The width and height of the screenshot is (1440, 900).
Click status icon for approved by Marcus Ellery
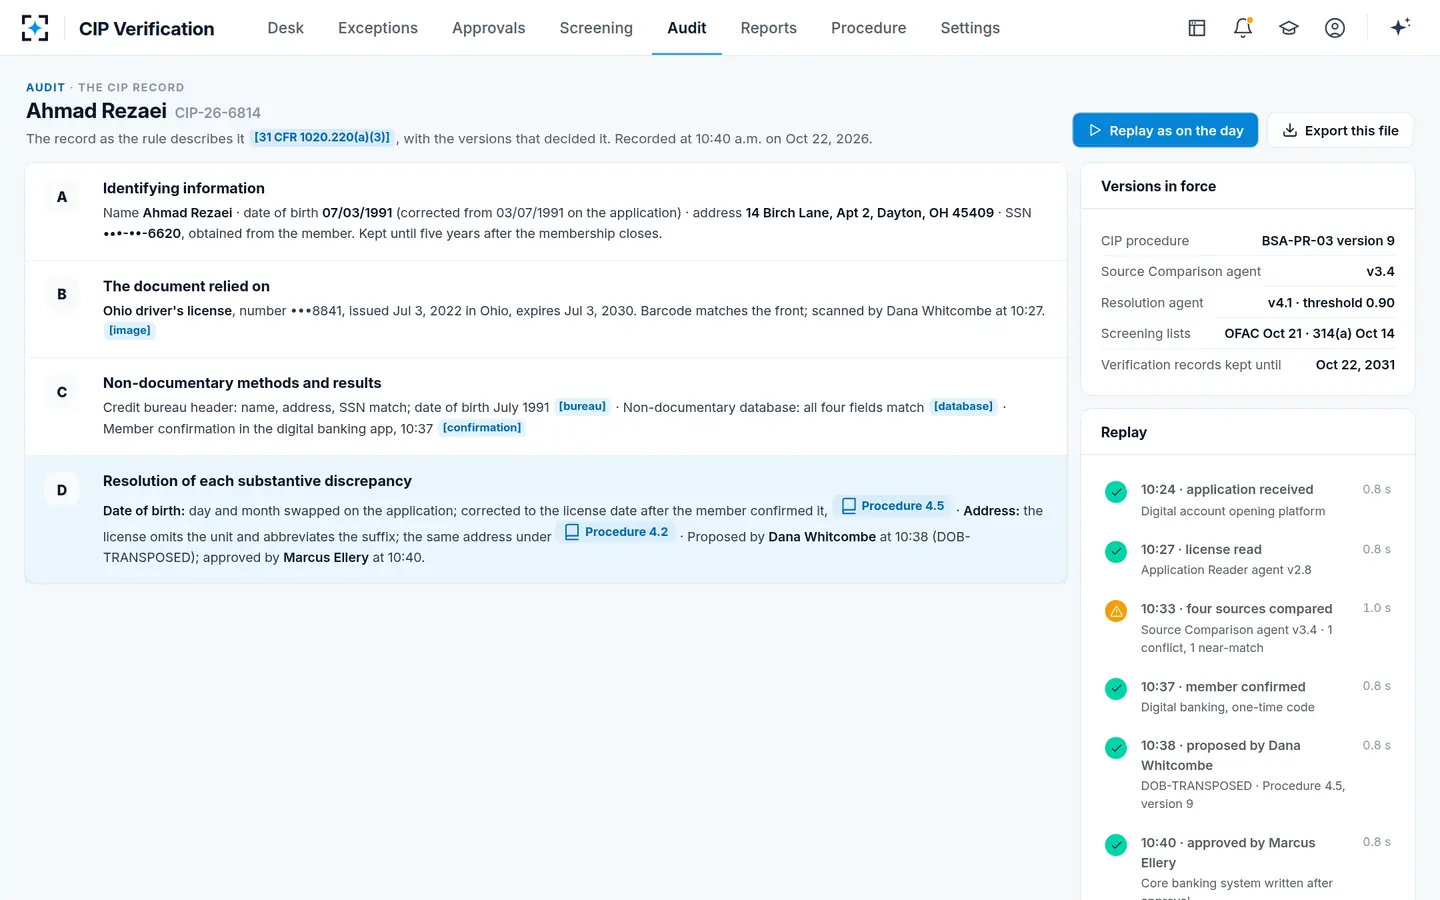(x=1116, y=845)
